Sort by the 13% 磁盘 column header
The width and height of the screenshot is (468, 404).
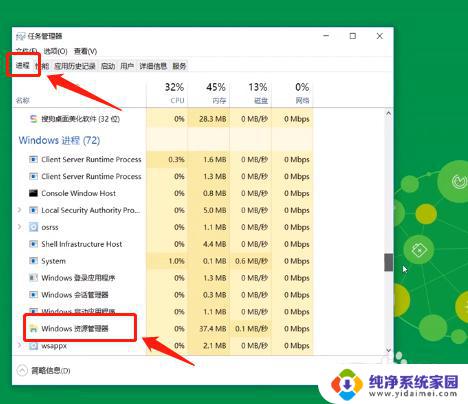(x=250, y=94)
